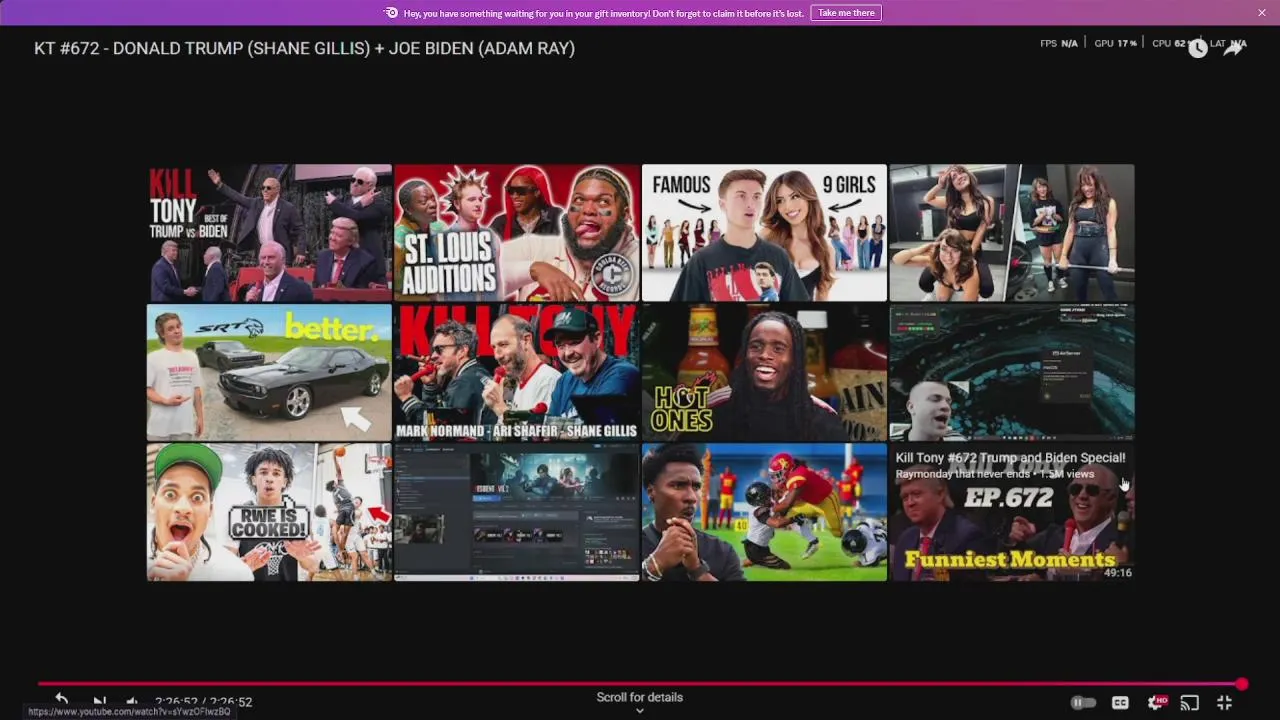Open the gym women workout thumbnail

(x=1012, y=233)
